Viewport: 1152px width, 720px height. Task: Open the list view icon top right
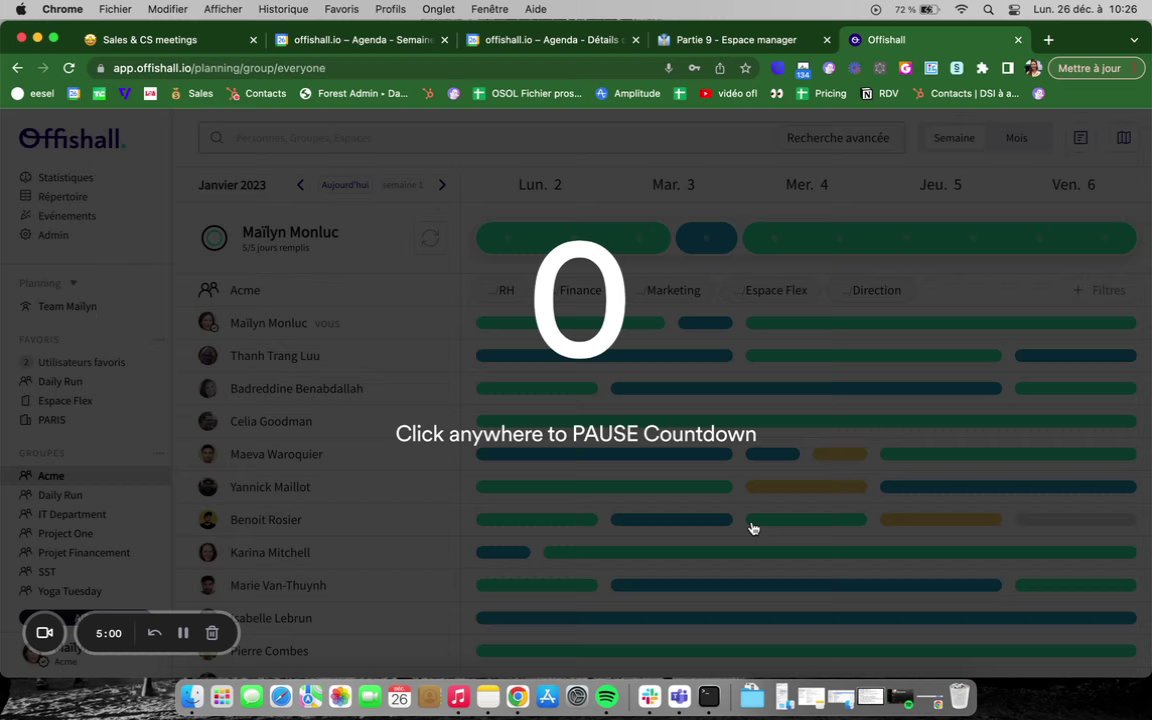(x=1080, y=137)
